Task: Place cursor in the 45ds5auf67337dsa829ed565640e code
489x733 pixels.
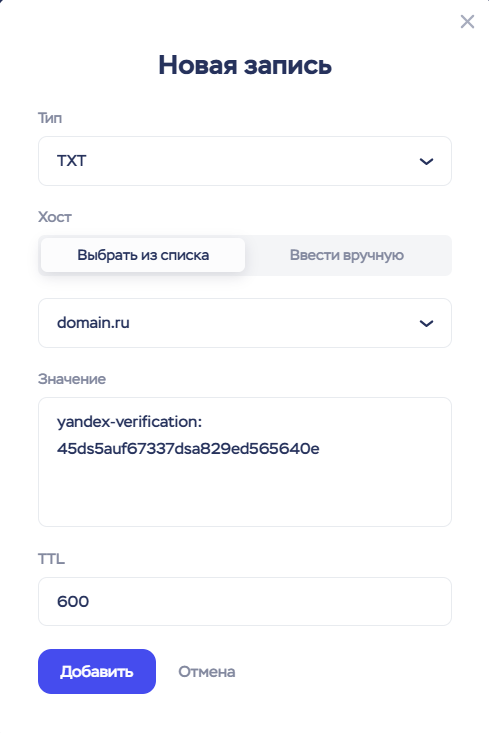Action: tap(188, 449)
